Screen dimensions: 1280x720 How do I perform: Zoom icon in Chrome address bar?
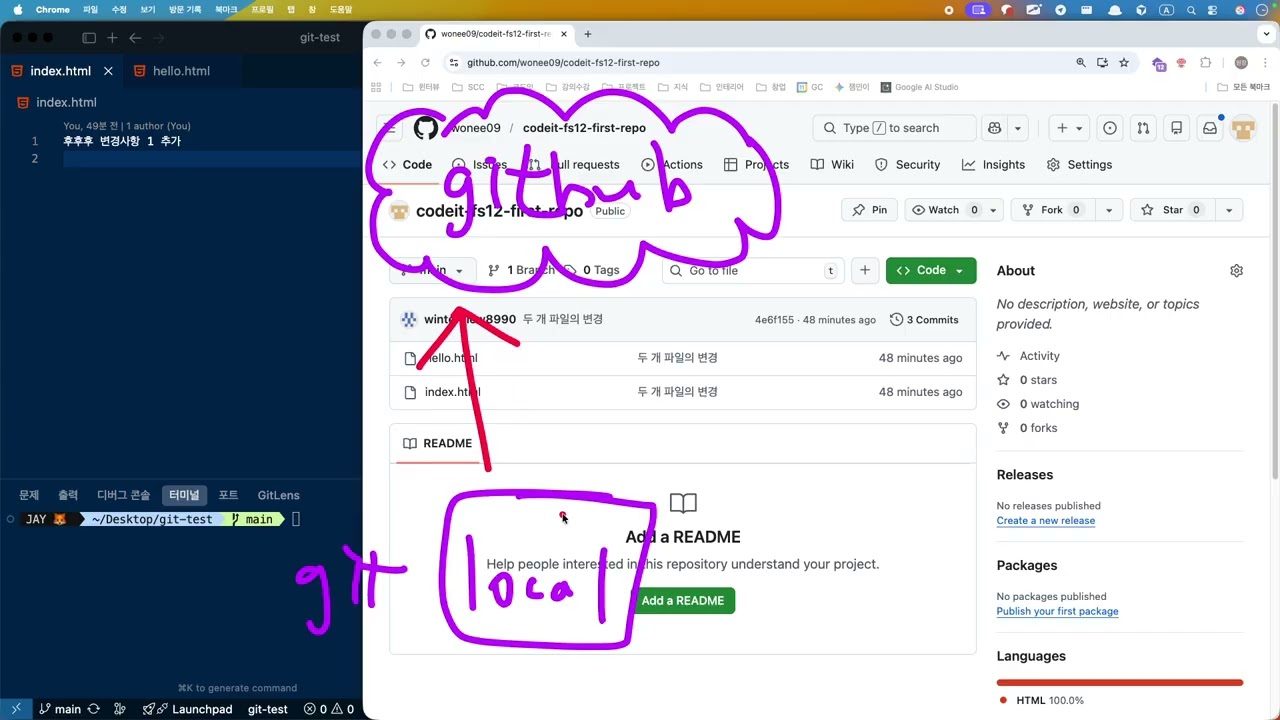pos(1080,62)
